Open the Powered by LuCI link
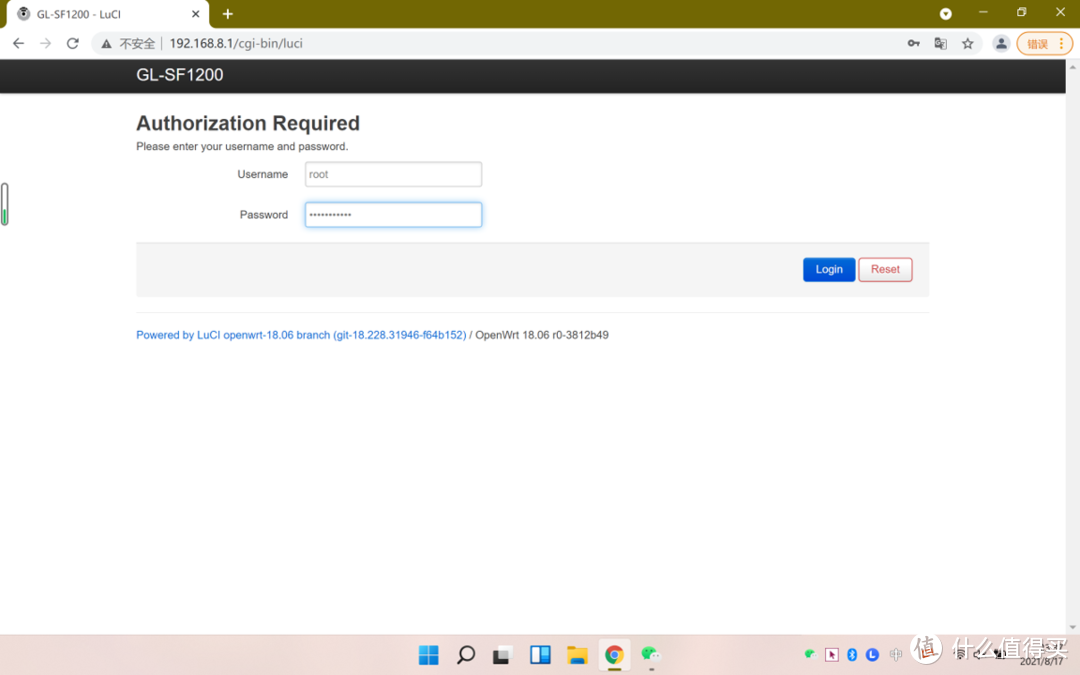This screenshot has height=675, width=1080. (x=301, y=335)
